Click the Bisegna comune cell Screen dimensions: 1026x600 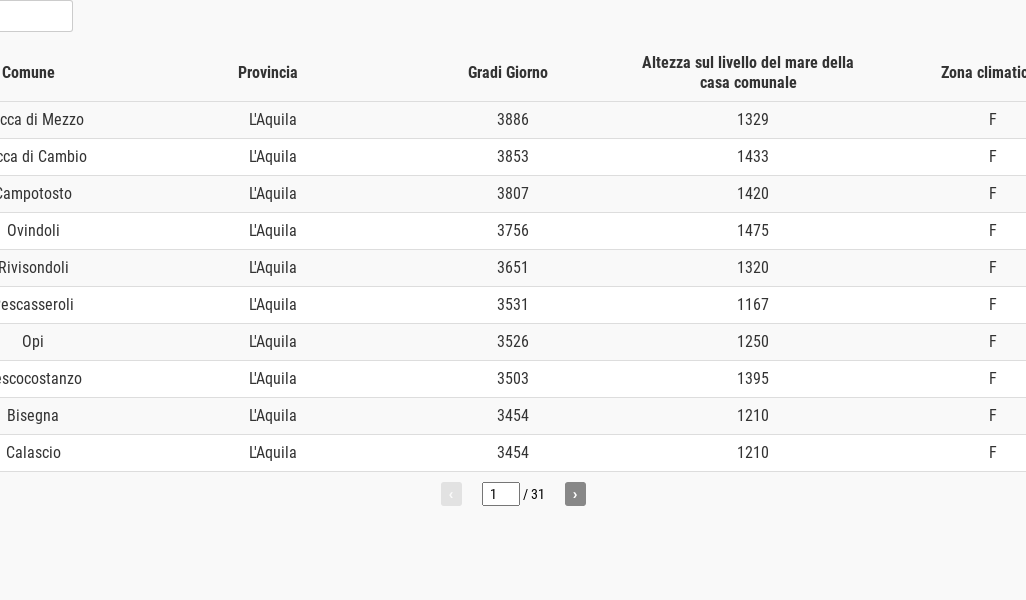(x=33, y=416)
